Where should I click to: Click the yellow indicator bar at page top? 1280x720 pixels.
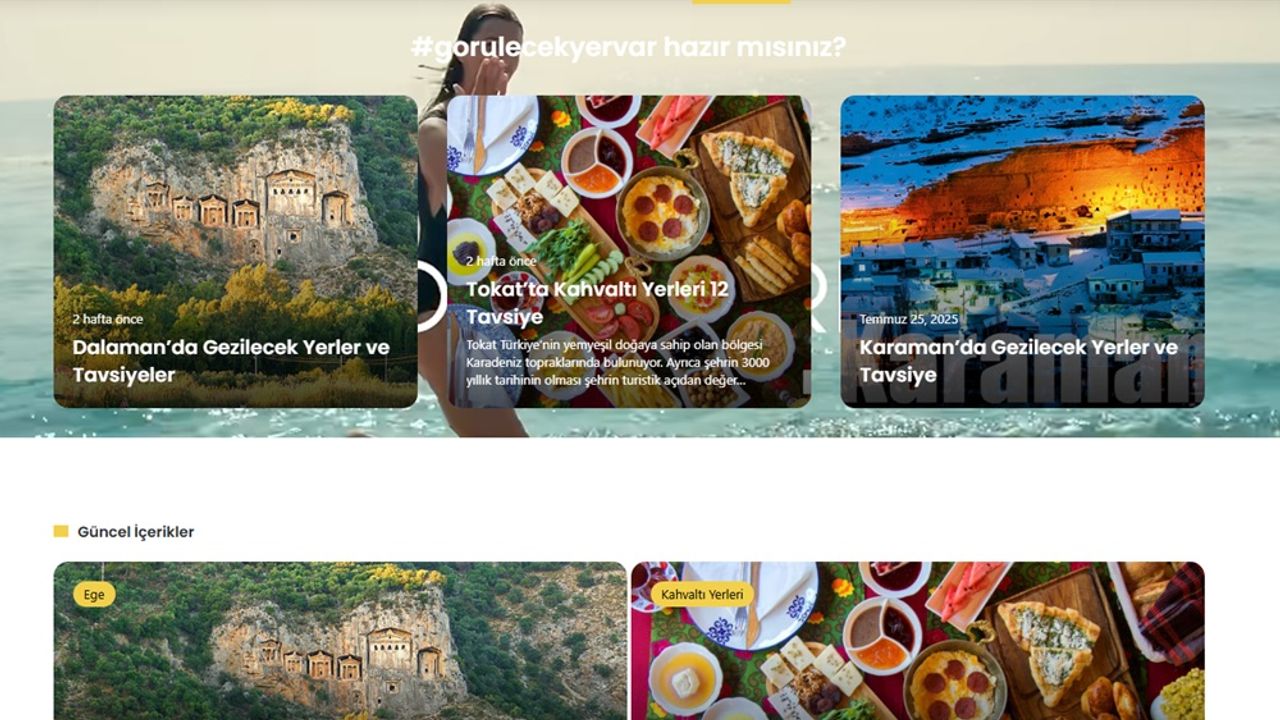tap(741, 2)
